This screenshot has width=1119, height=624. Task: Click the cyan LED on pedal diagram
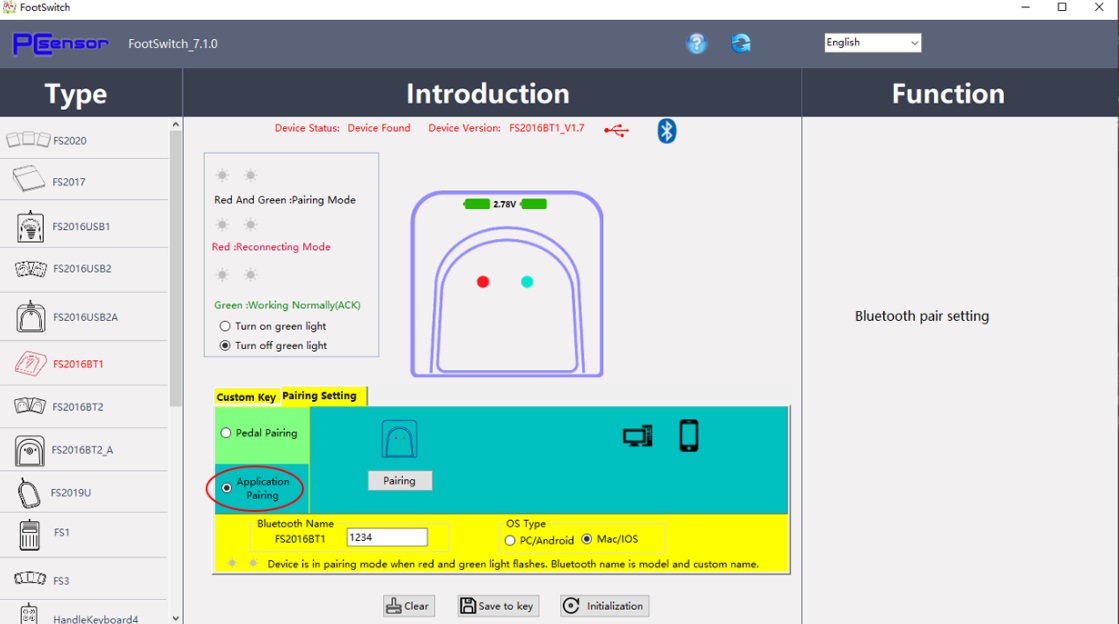tap(527, 282)
